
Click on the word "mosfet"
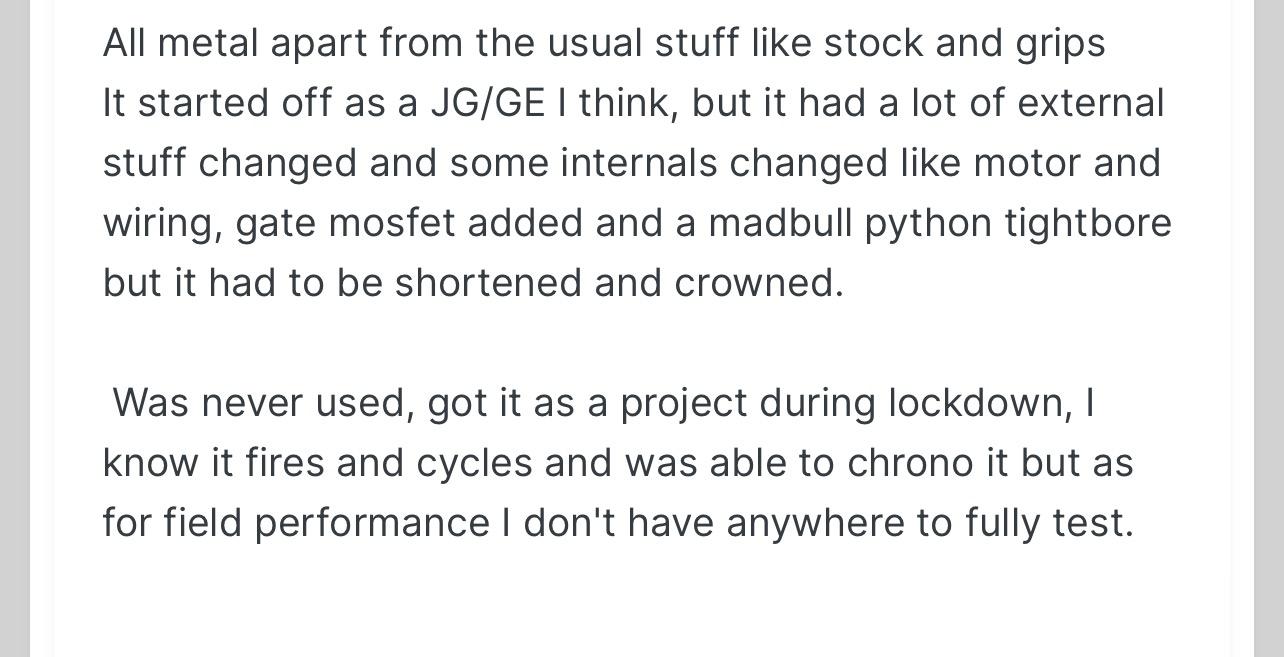point(391,223)
